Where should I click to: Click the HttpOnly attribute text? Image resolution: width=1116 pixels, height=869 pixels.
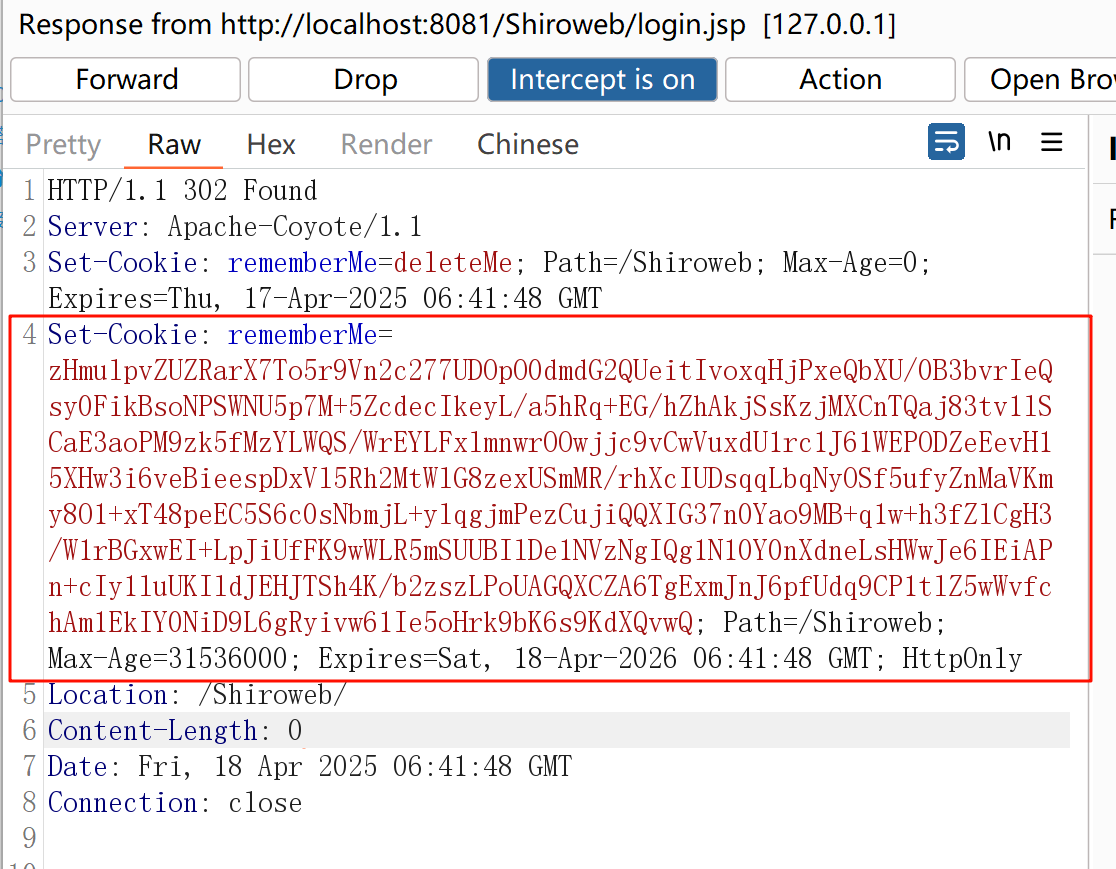(962, 659)
